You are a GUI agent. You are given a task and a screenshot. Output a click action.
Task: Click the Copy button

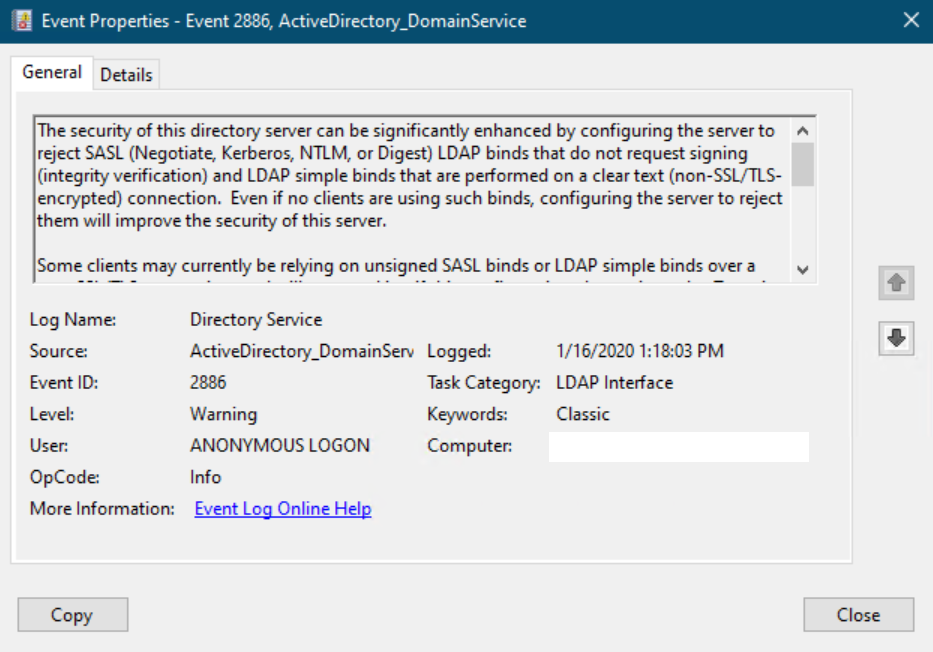(73, 615)
